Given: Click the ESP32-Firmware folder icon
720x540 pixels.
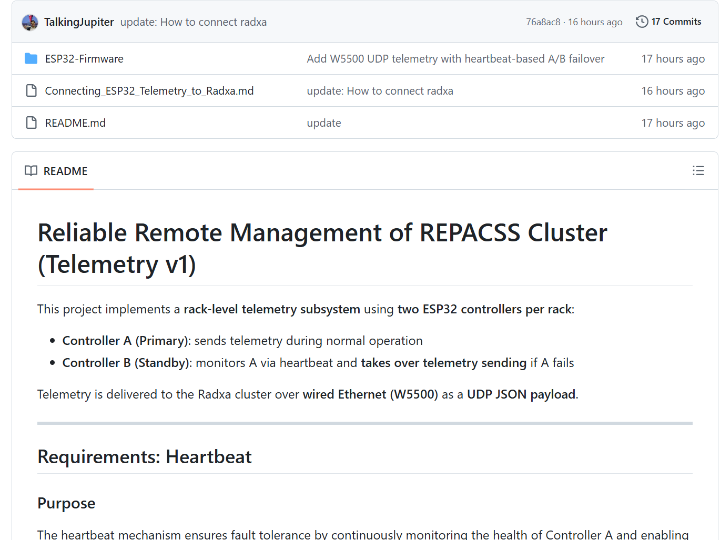Looking at the screenshot, I should pyautogui.click(x=31, y=59).
